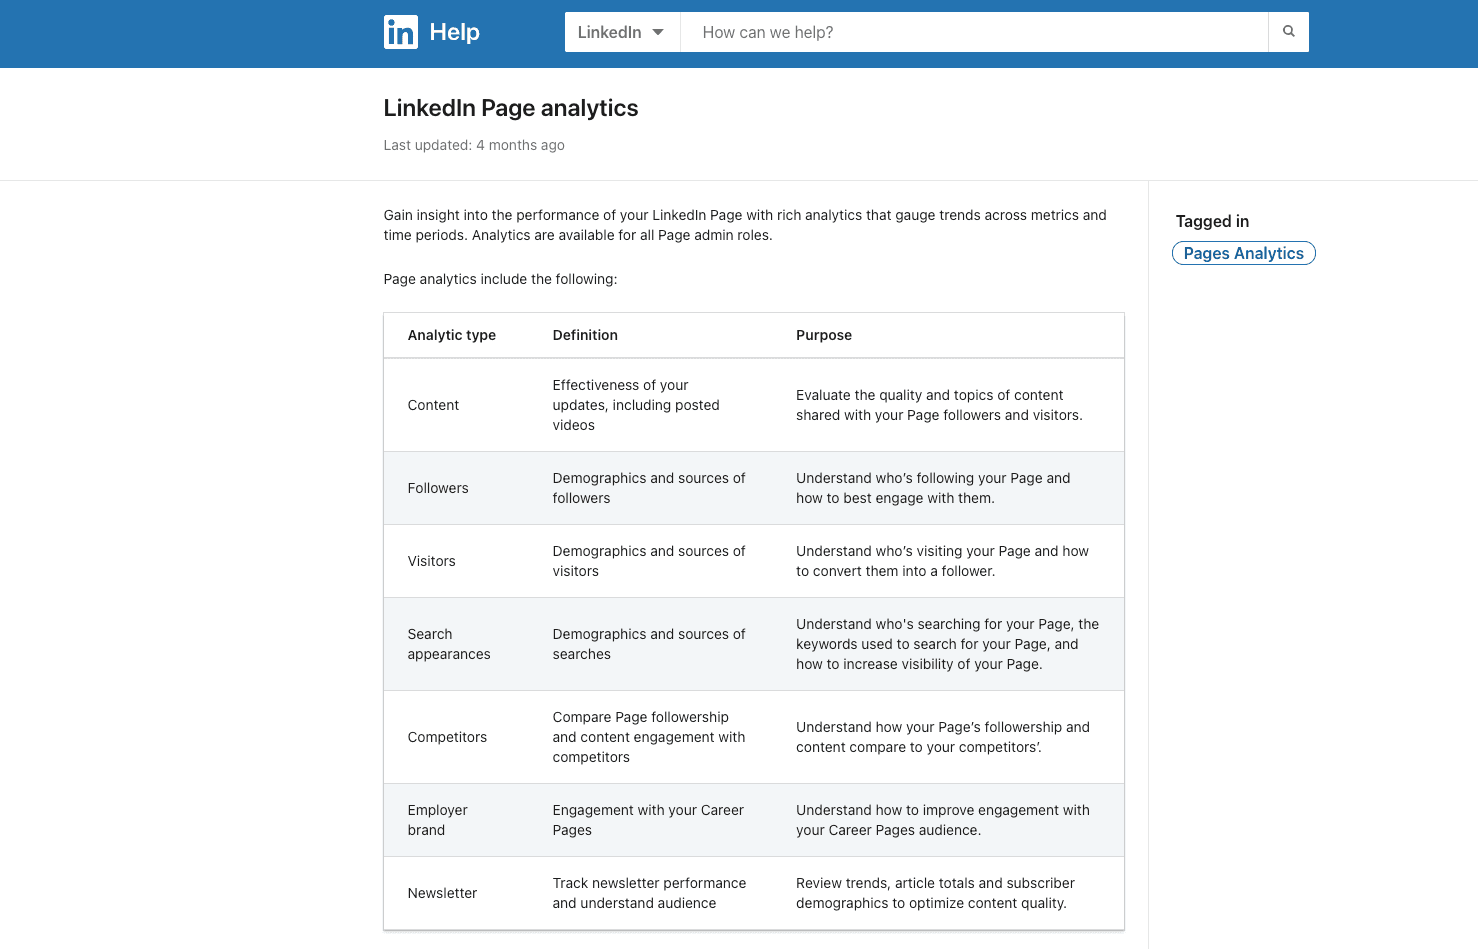Click the 'Last updated: 4 months ago' text

473,145
